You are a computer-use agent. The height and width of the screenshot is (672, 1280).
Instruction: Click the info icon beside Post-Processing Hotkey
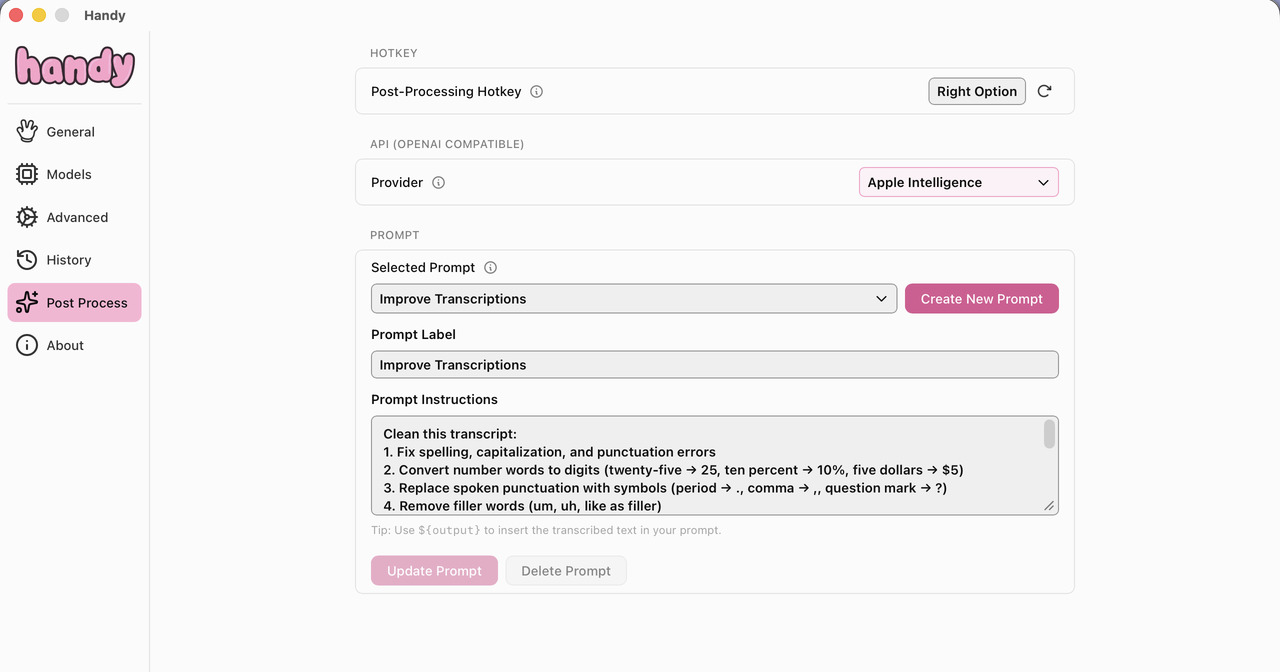pyautogui.click(x=536, y=92)
